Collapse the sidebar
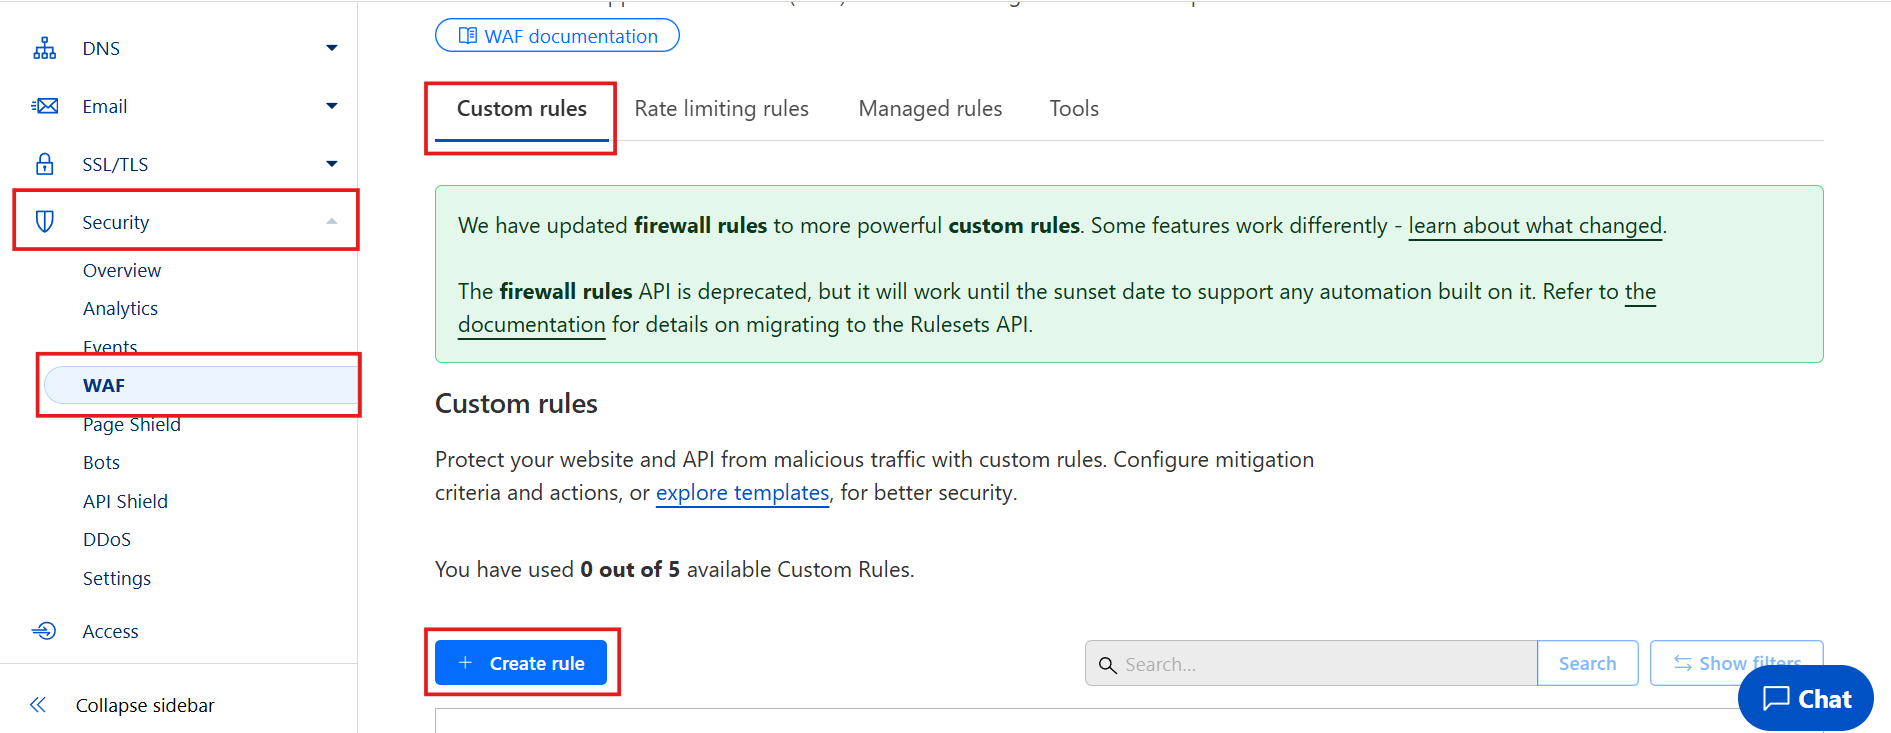This screenshot has height=733, width=1891. click(x=145, y=705)
